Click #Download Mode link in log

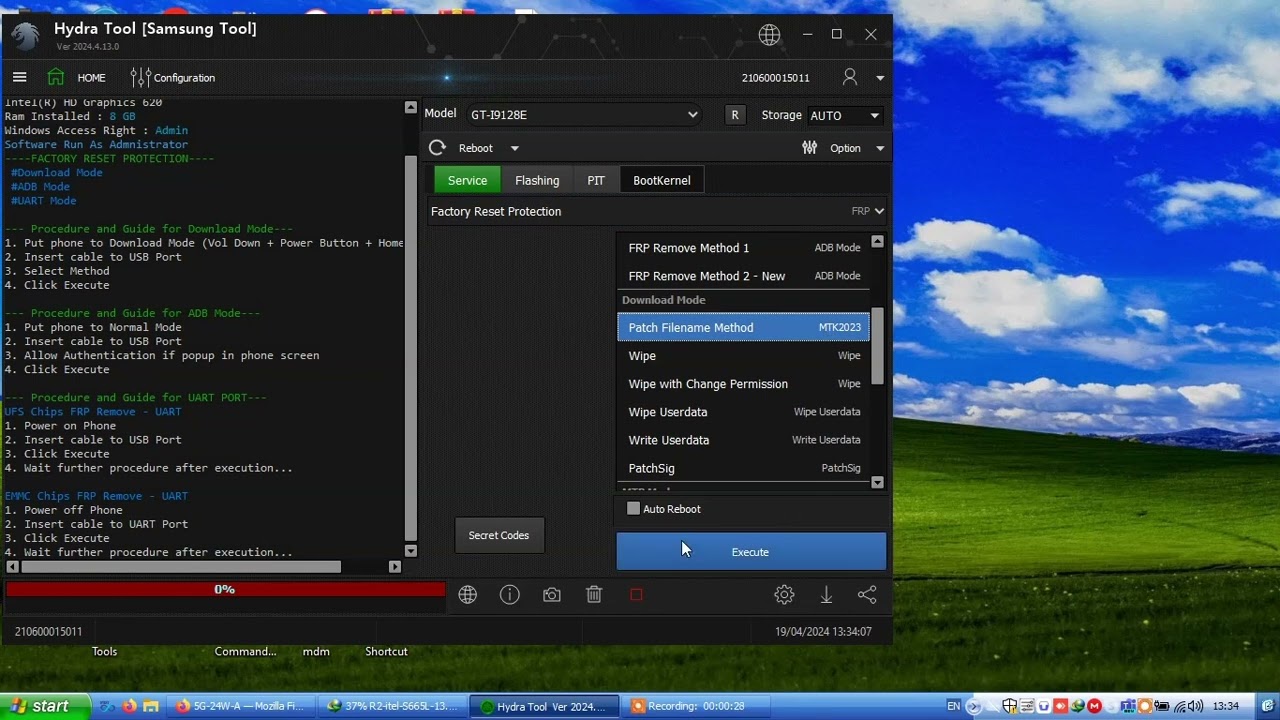click(x=57, y=173)
